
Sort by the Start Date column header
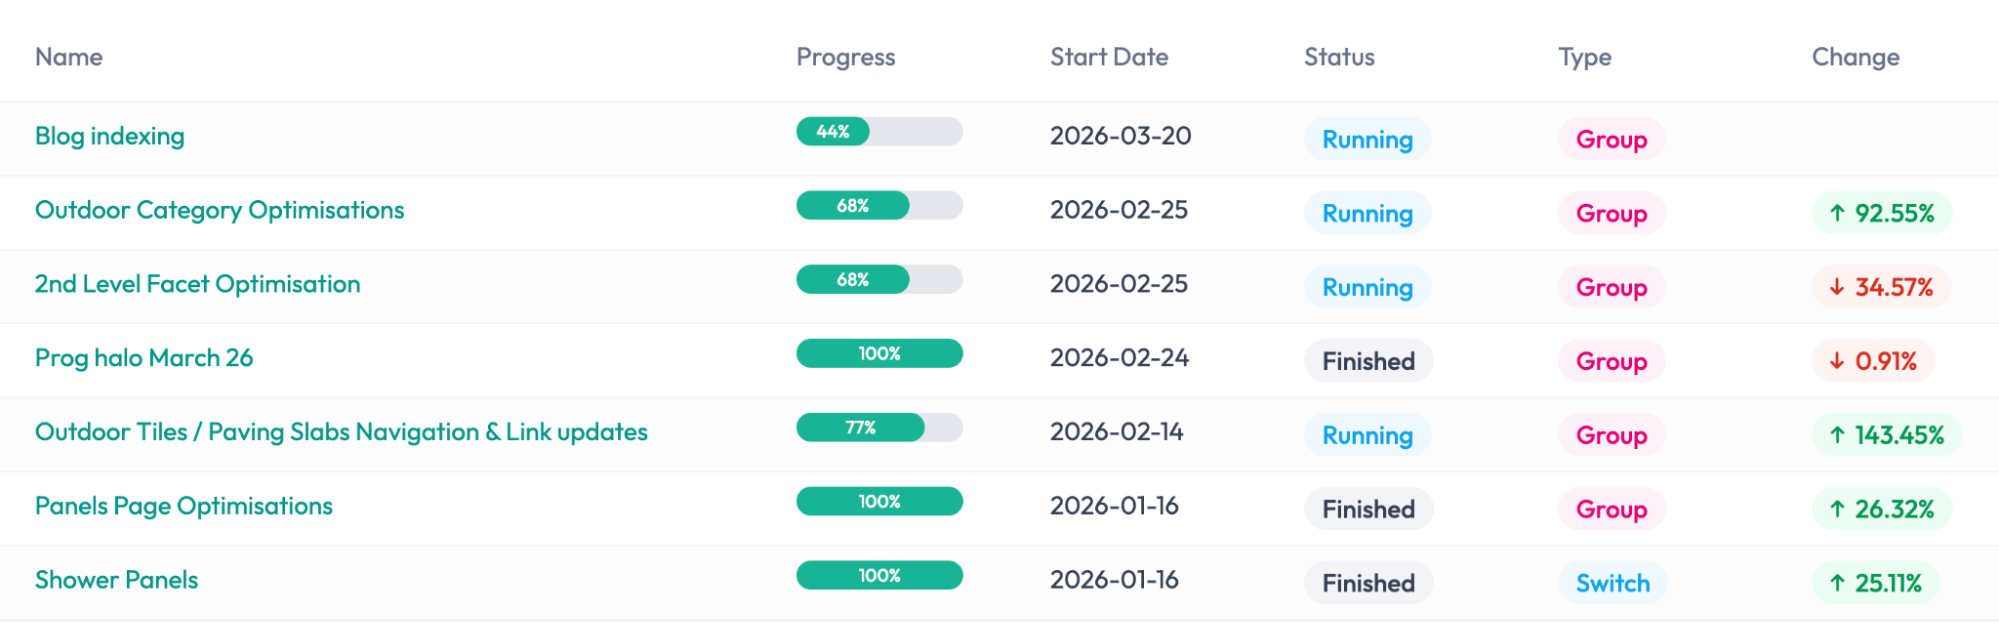1109,57
